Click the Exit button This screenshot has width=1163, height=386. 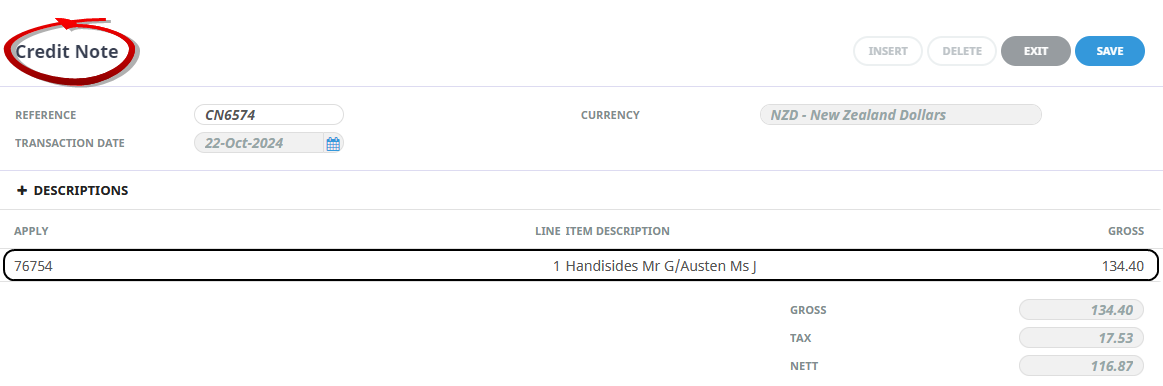click(1035, 51)
